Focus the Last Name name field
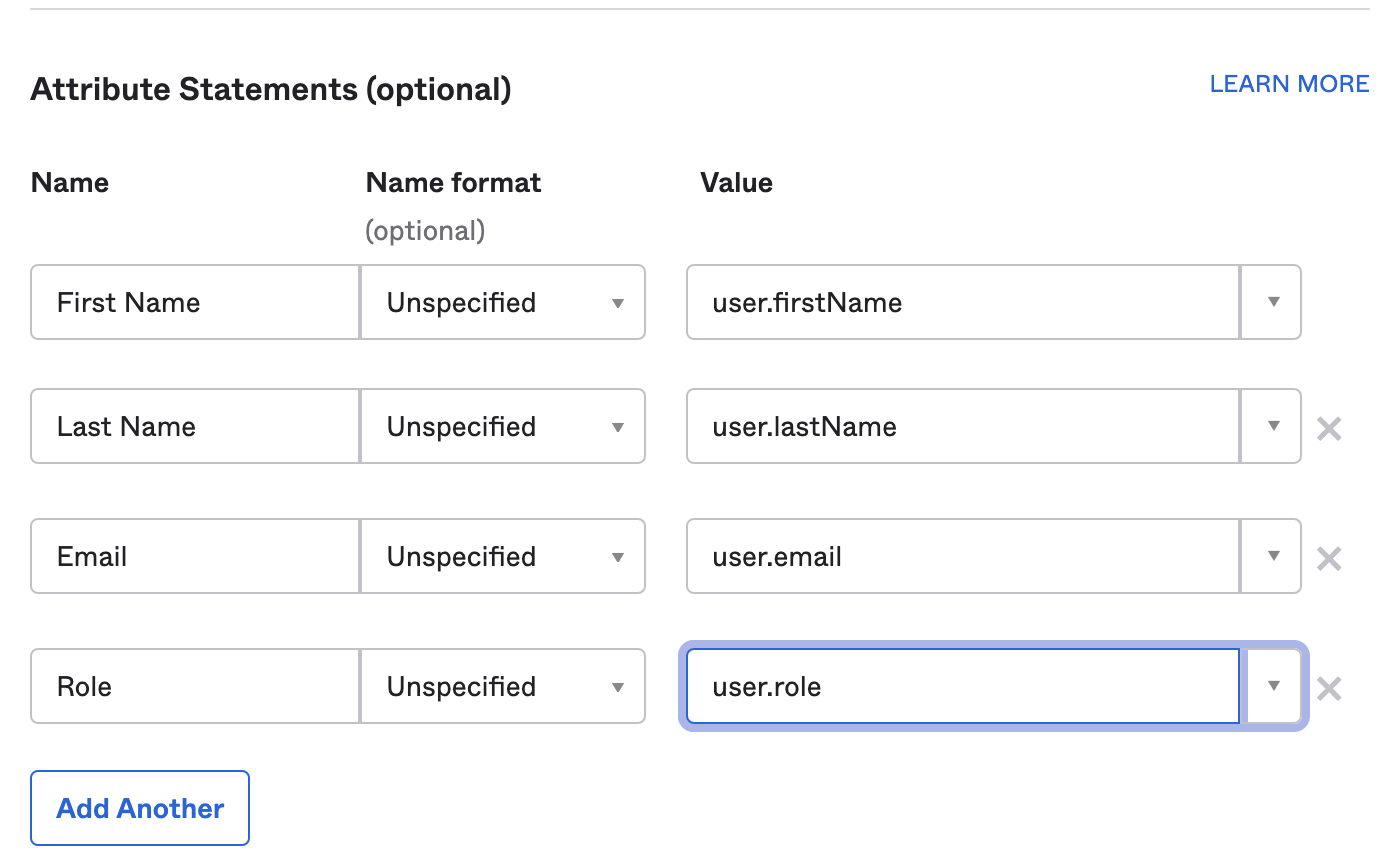1382x866 pixels. click(x=195, y=426)
